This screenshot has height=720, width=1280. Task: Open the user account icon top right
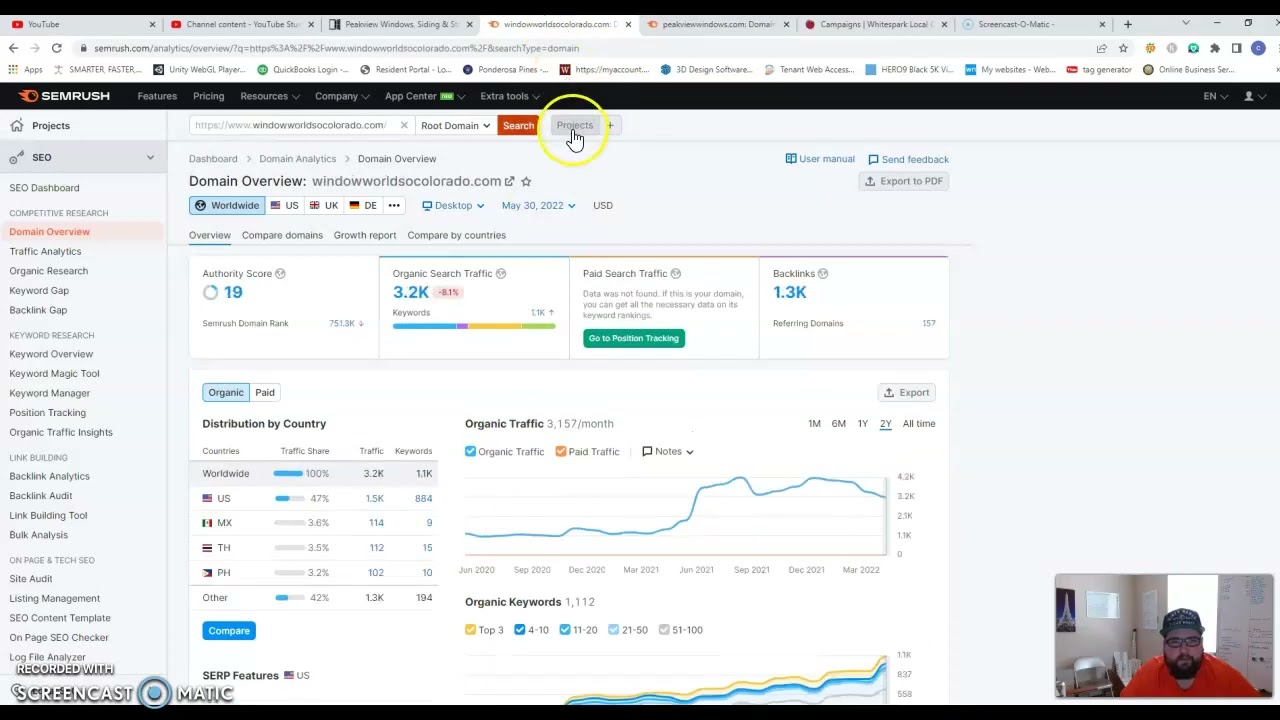tap(1250, 96)
